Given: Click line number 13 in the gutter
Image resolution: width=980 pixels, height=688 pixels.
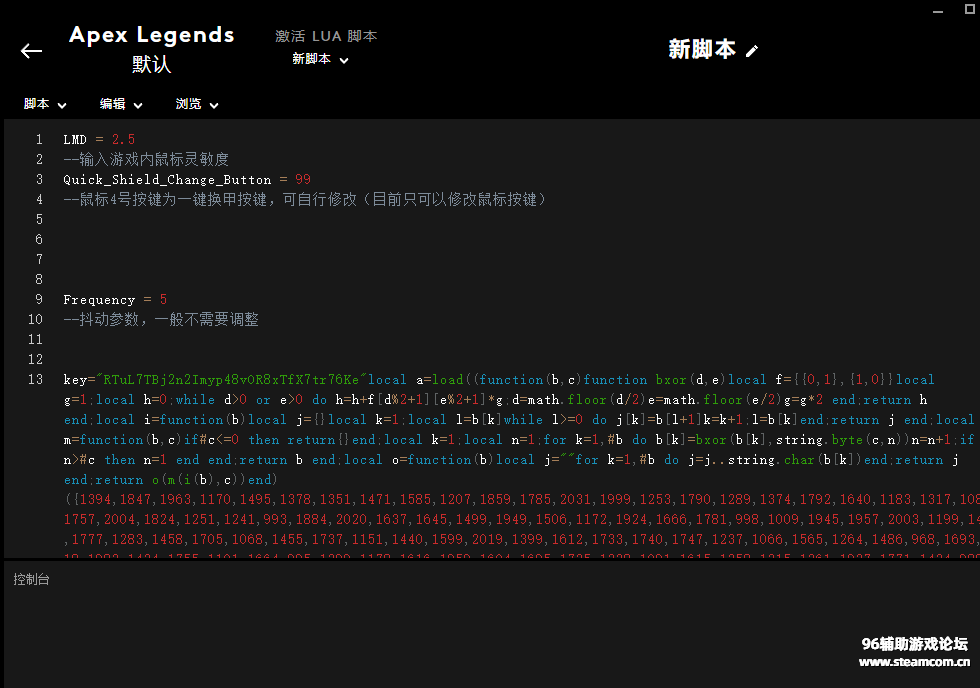Looking at the screenshot, I should pyautogui.click(x=36, y=379).
